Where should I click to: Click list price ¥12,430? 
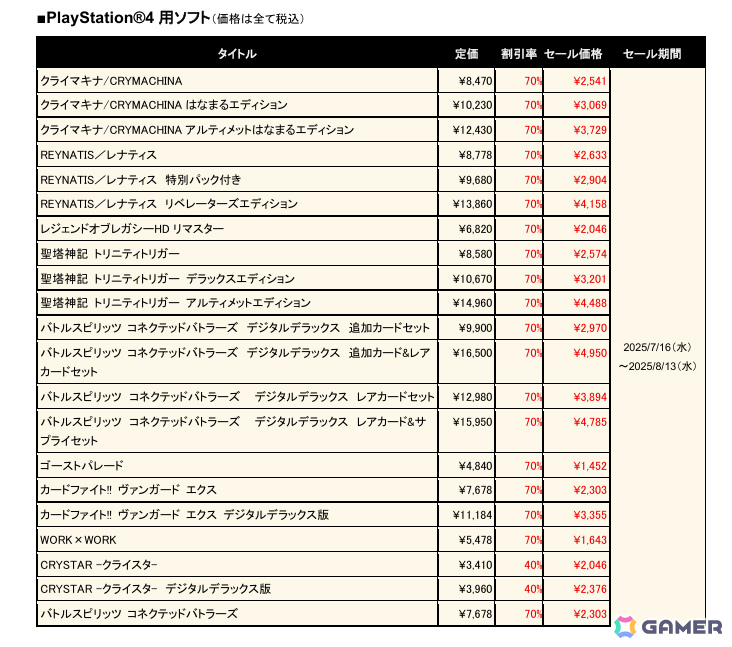point(472,130)
